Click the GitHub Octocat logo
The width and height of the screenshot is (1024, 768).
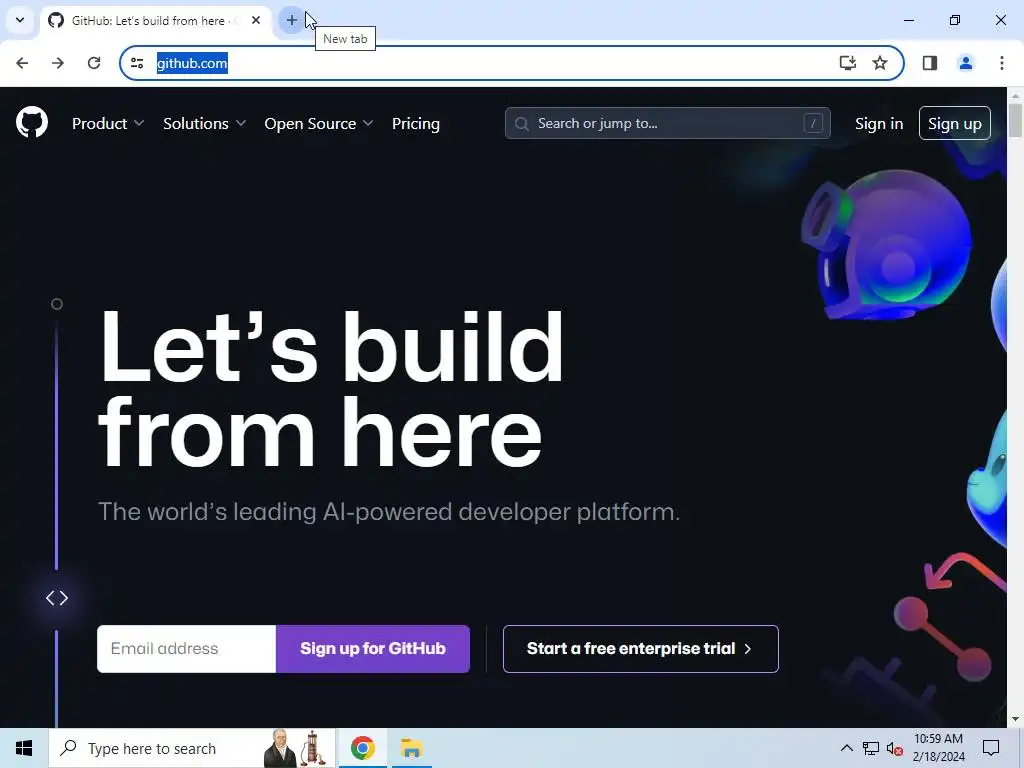(x=32, y=122)
